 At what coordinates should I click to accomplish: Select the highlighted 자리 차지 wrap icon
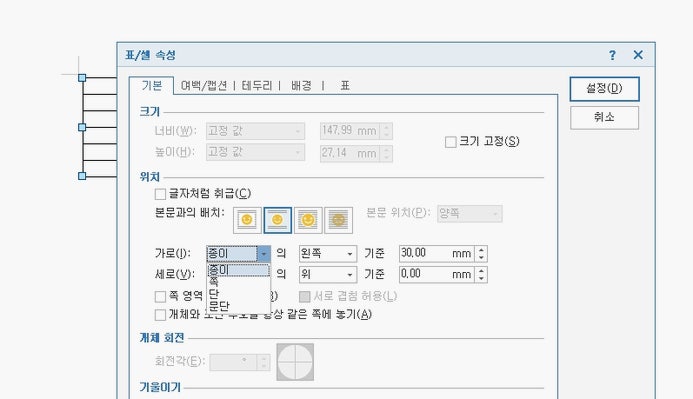pos(278,220)
